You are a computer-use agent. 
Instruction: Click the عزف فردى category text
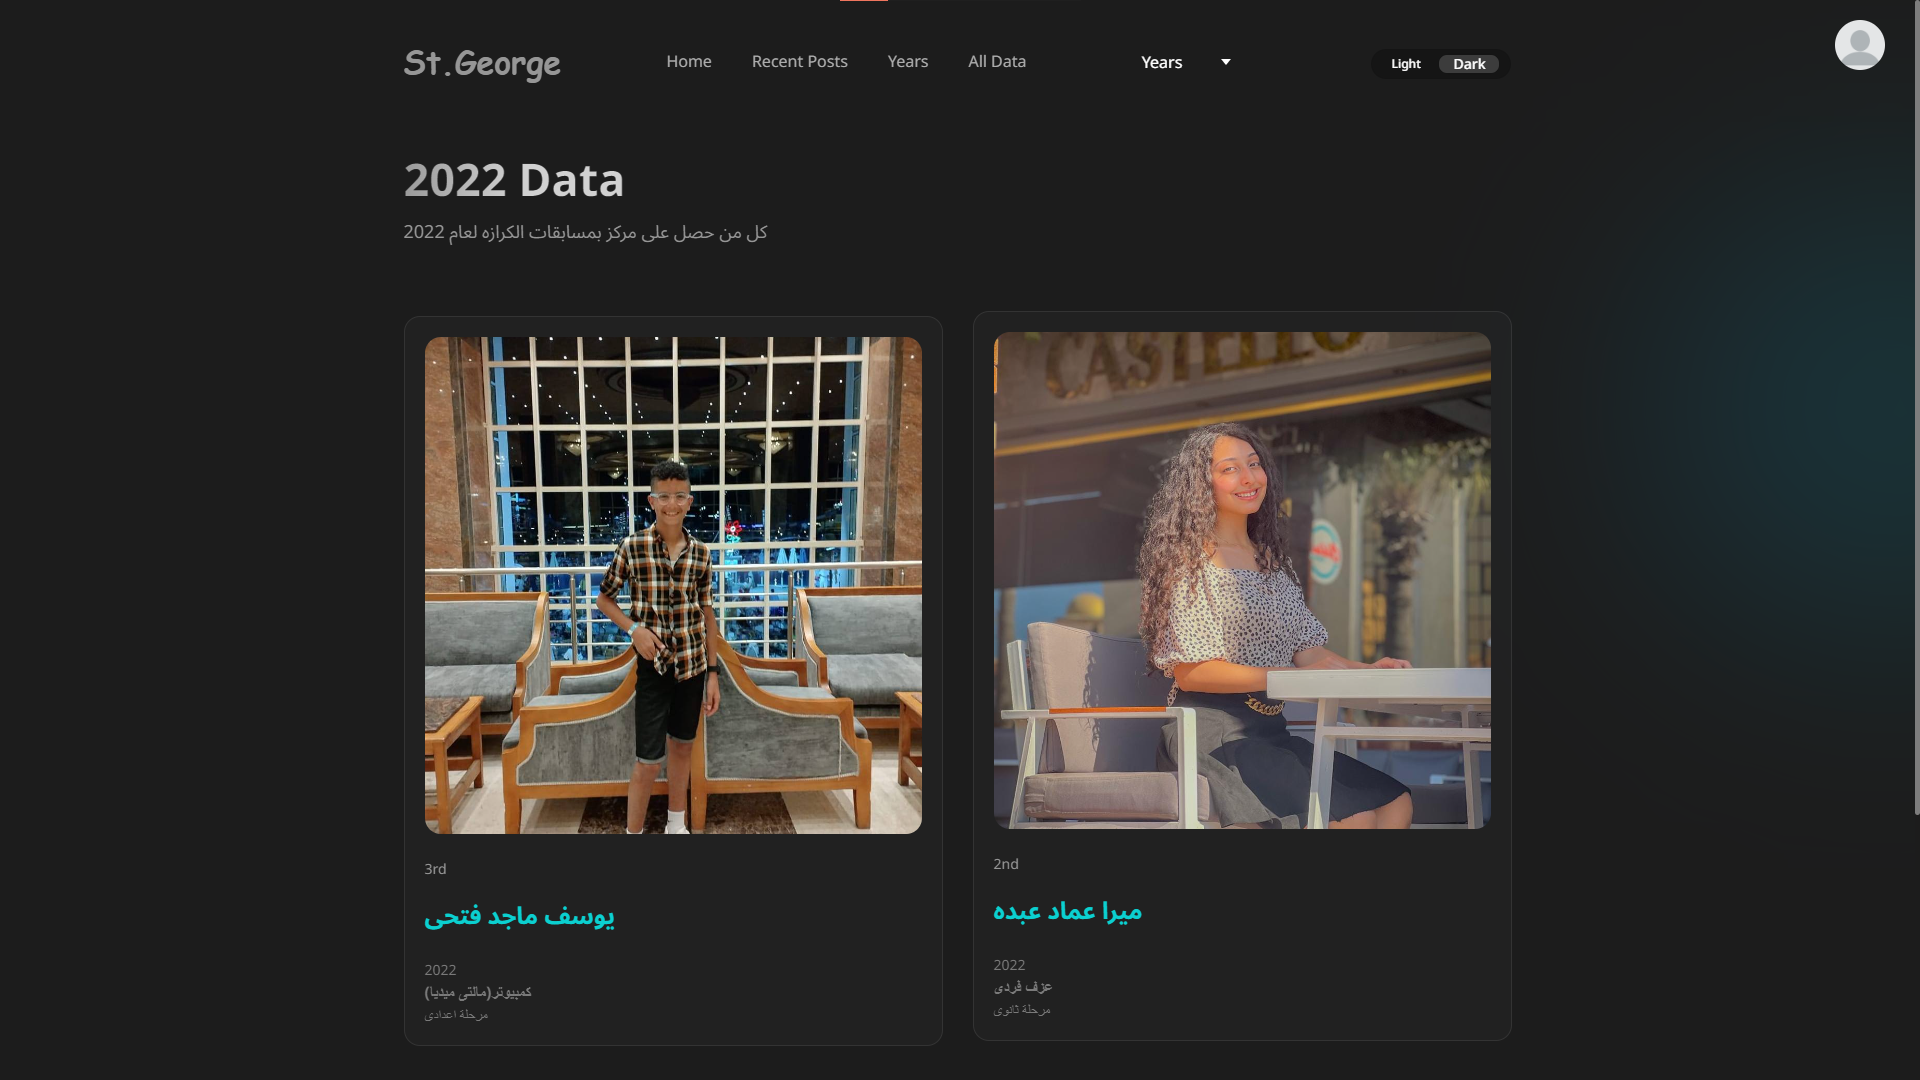1022,987
